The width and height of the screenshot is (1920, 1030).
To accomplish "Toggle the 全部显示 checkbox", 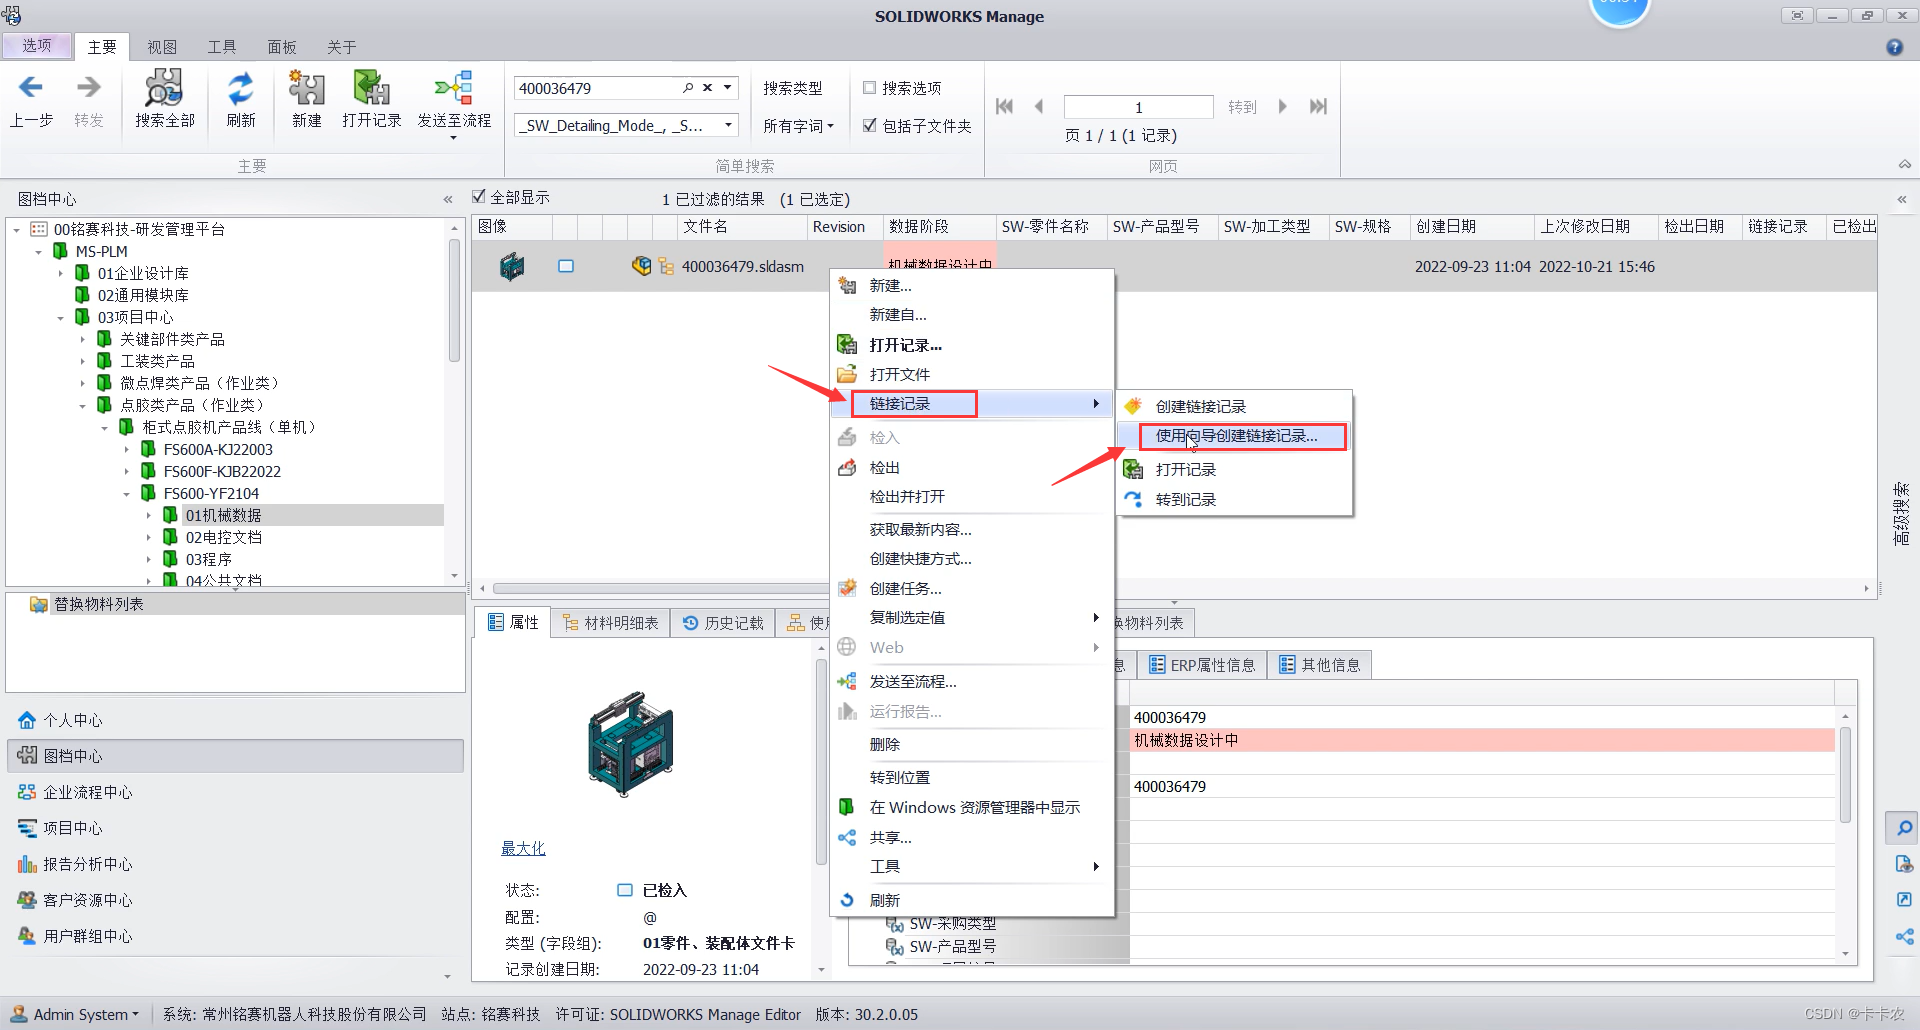I will (479, 196).
